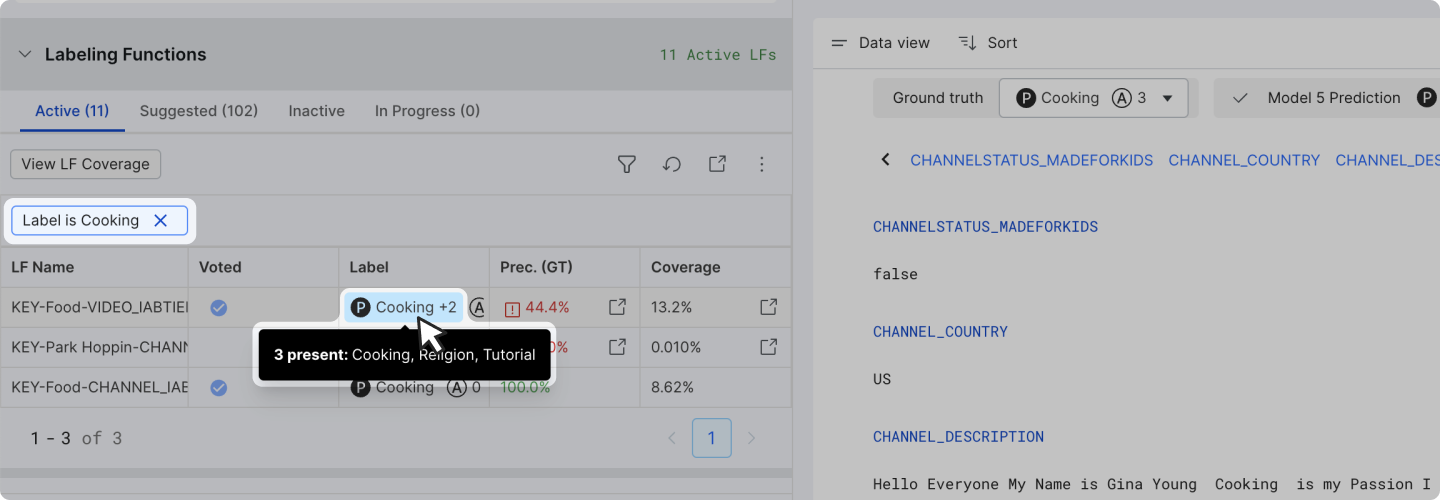
Task: Click the CHANNELSTATUS_MADEFORKIDS field heading
Action: click(x=985, y=227)
